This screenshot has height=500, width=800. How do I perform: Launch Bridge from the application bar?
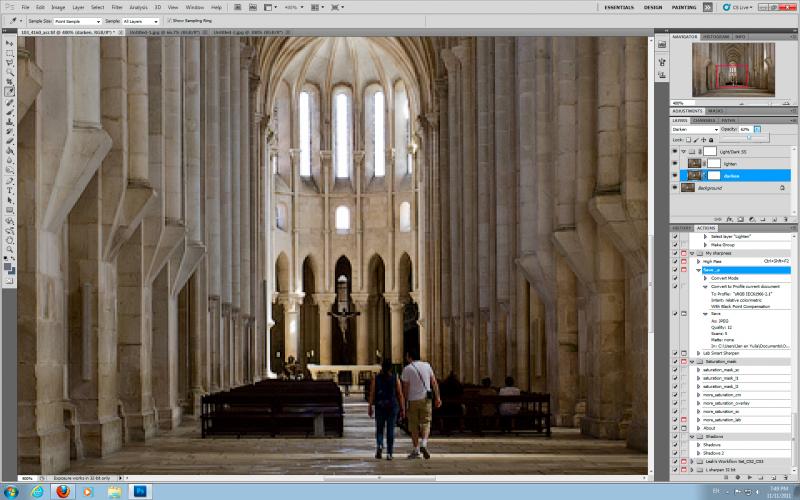(238, 8)
